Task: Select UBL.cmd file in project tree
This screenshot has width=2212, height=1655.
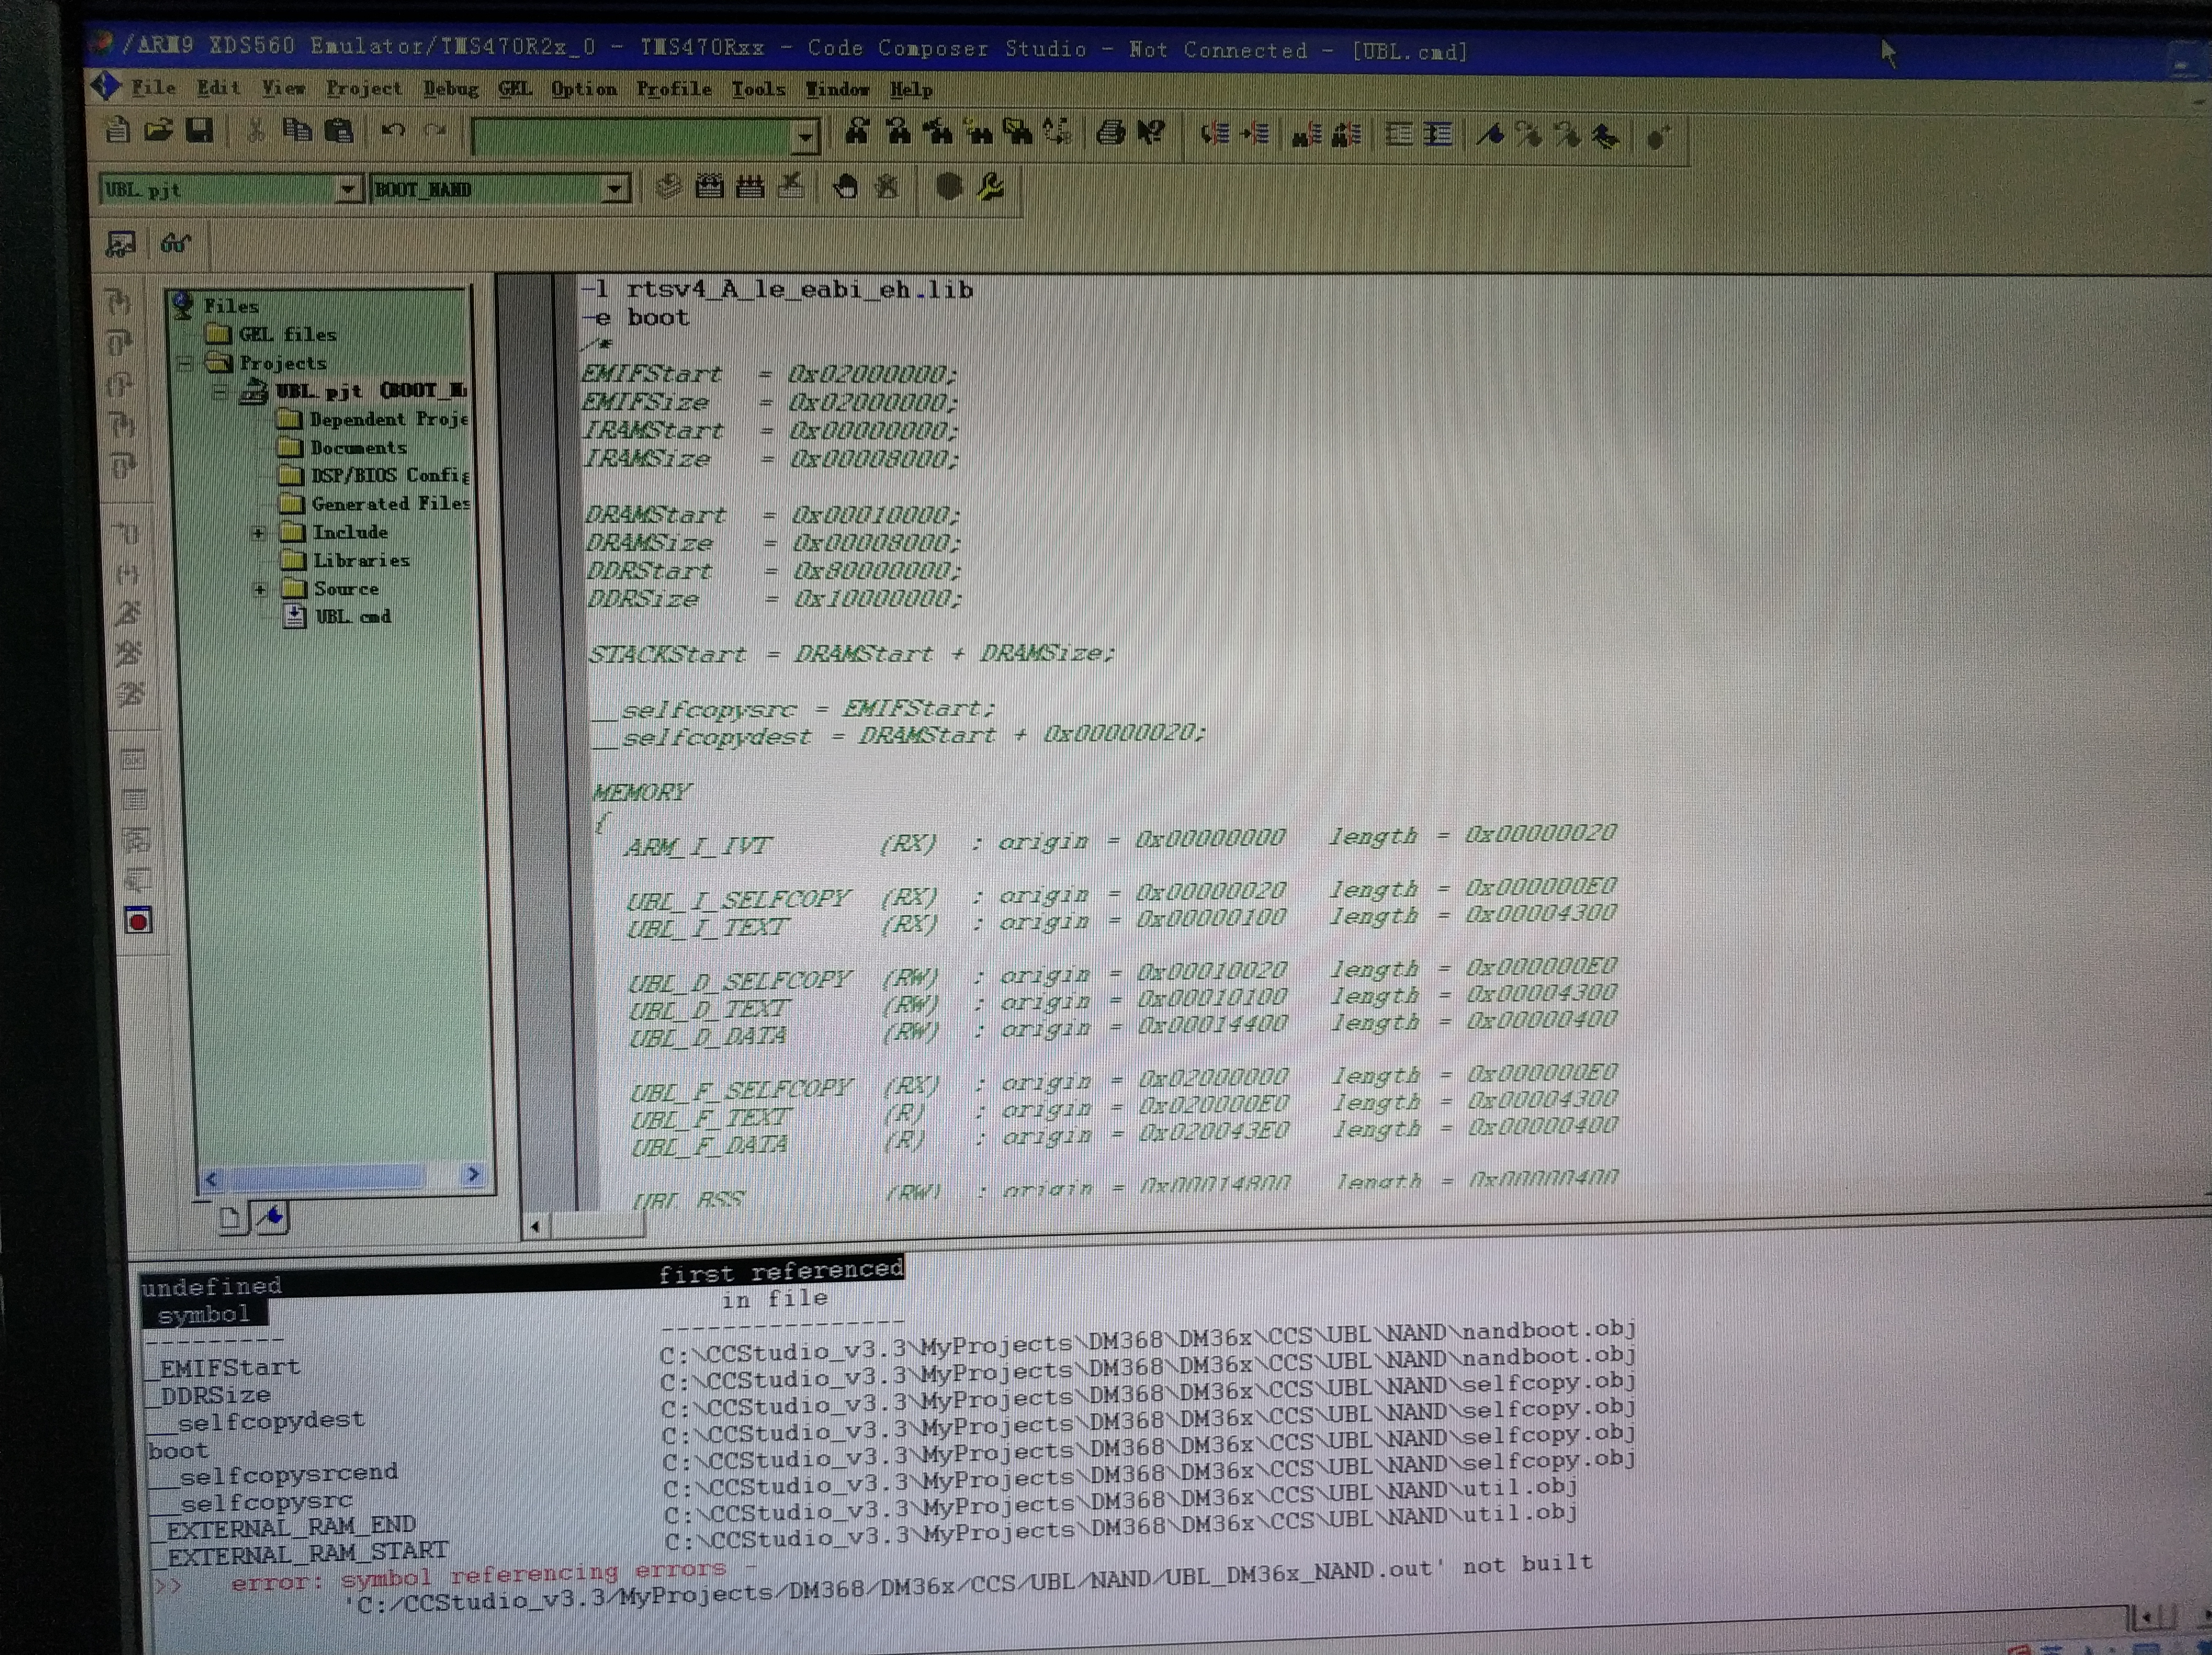Action: (x=352, y=617)
